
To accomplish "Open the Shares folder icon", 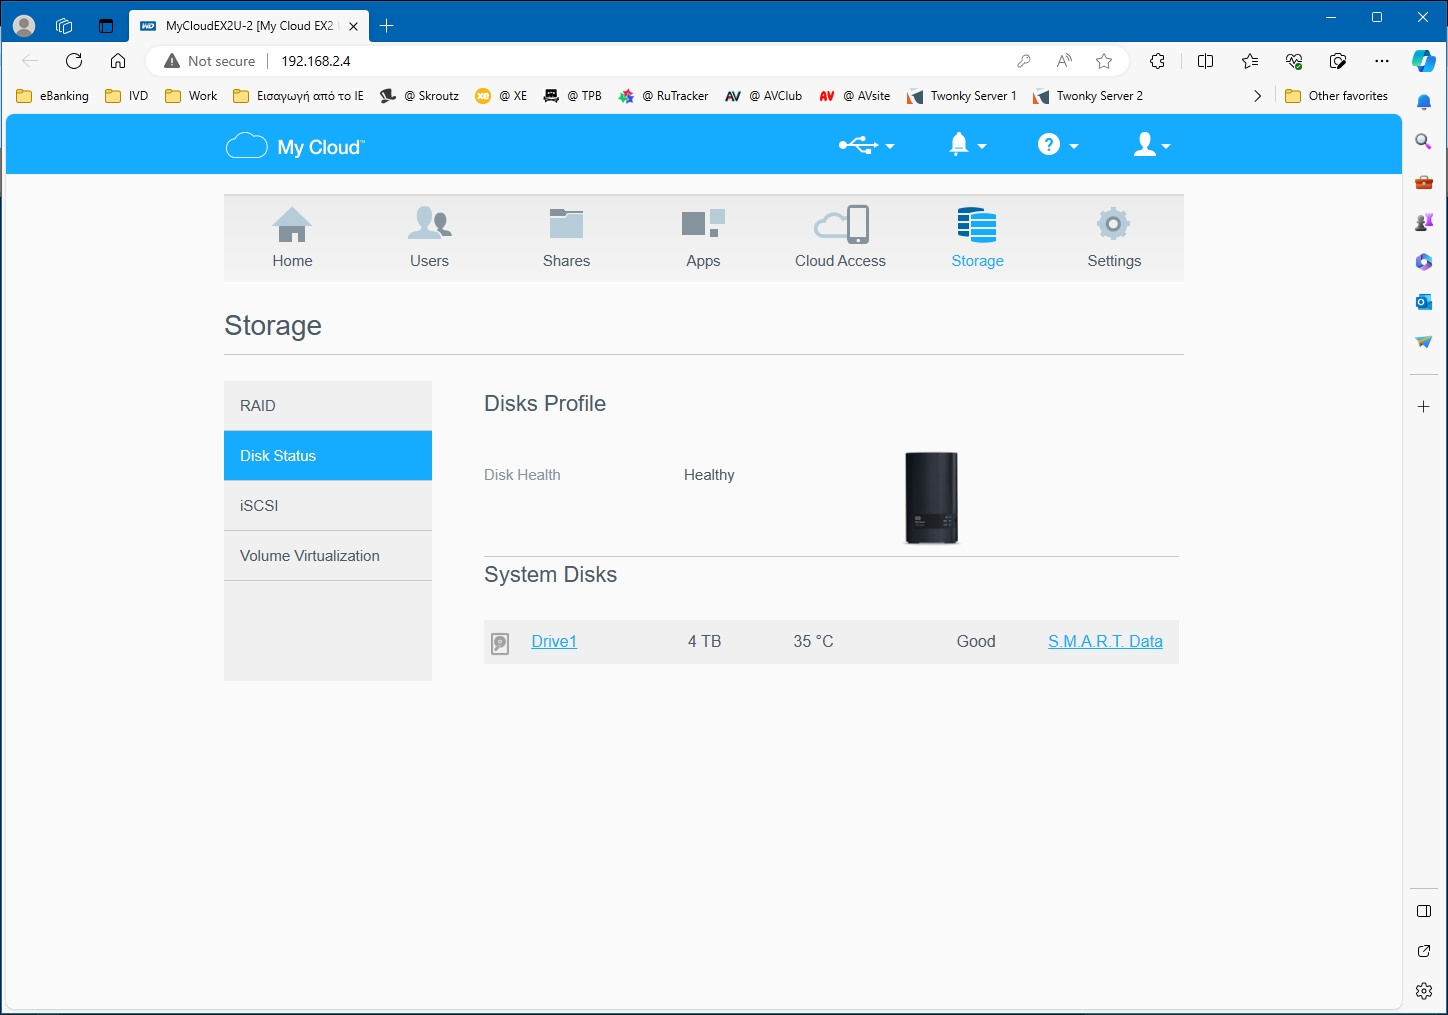I will pos(566,224).
